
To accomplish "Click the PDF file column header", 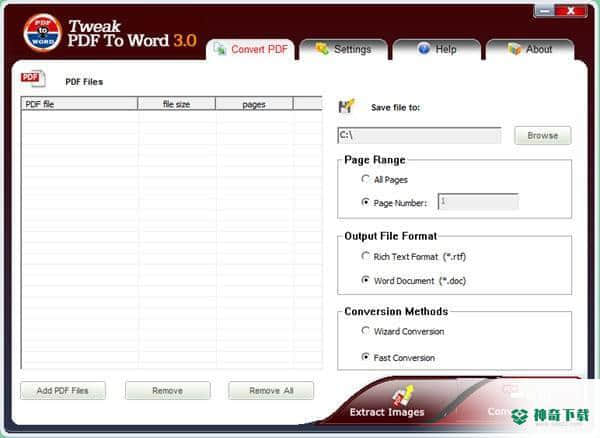I will [80, 104].
